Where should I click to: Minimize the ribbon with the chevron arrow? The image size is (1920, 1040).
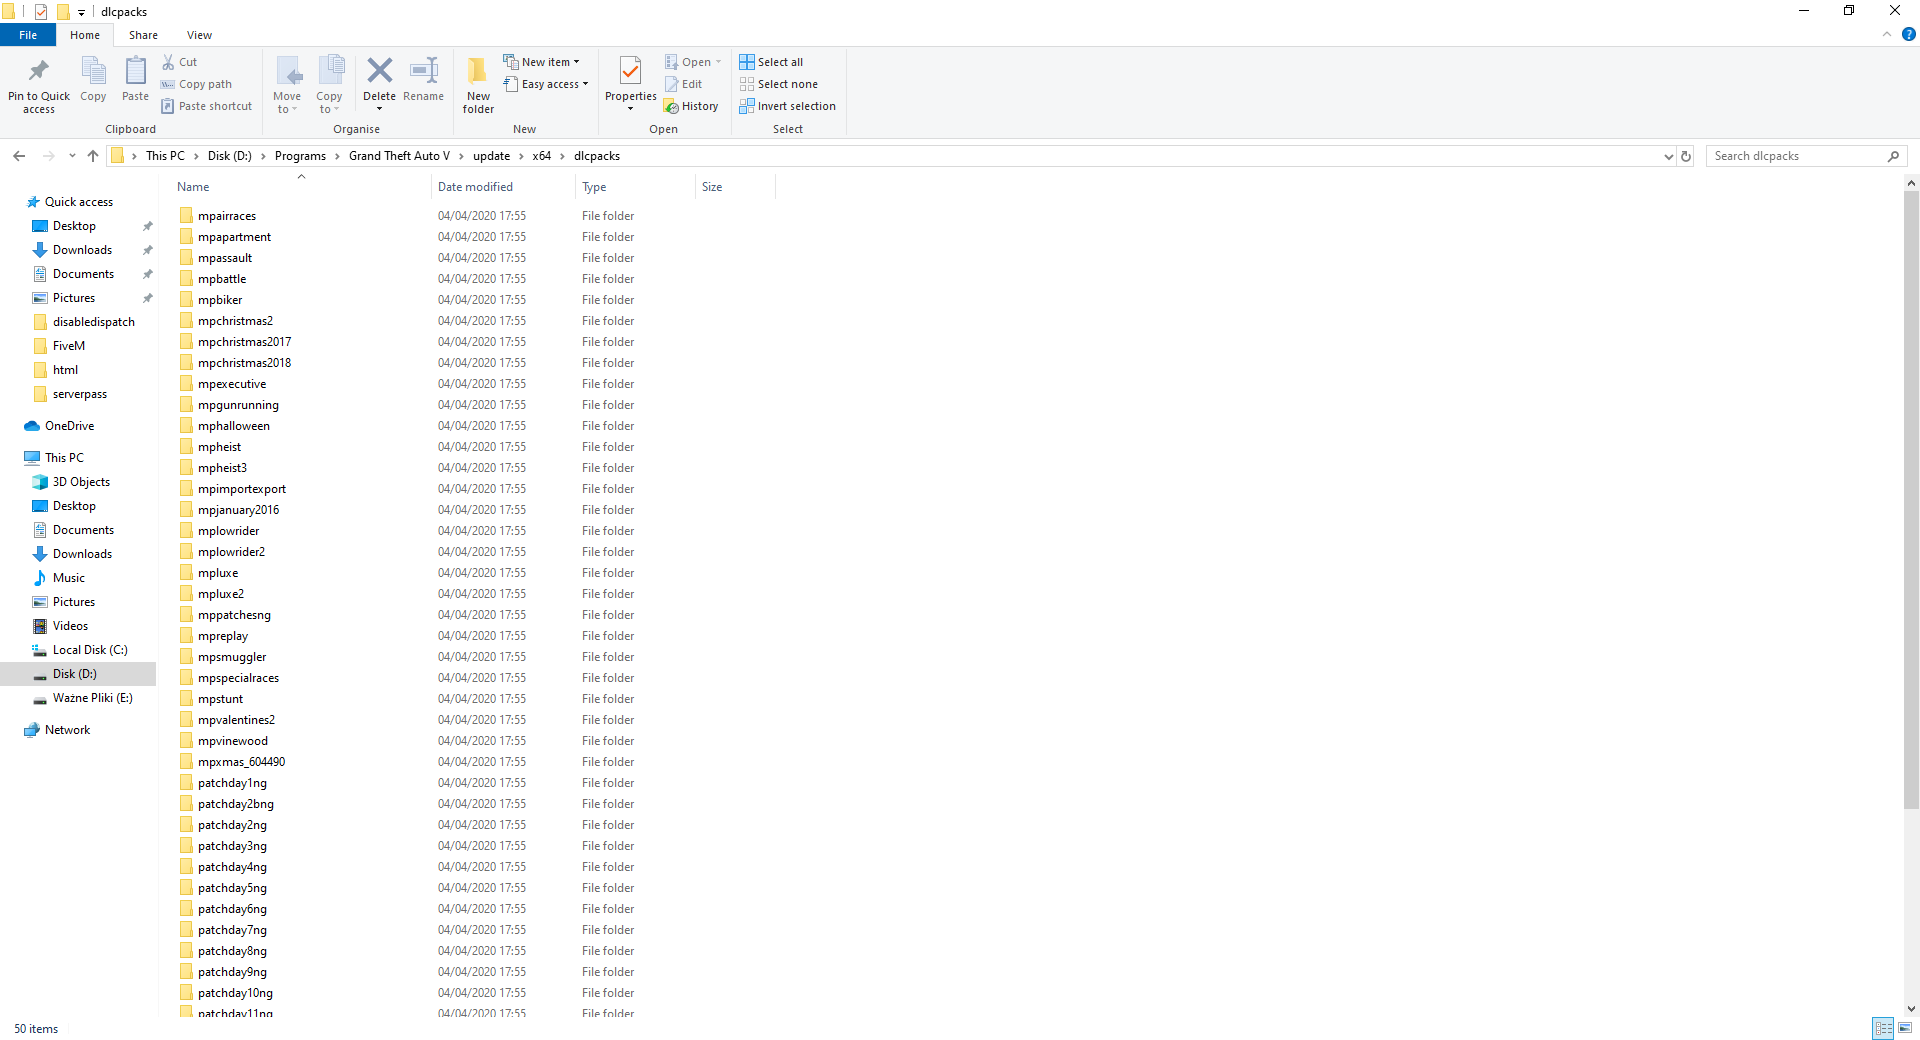[x=1887, y=34]
